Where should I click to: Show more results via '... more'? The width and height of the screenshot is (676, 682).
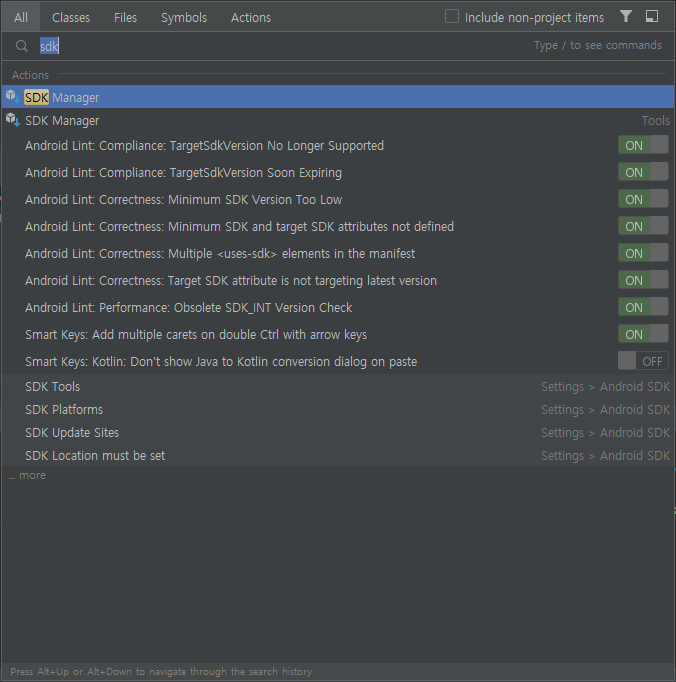coord(27,475)
